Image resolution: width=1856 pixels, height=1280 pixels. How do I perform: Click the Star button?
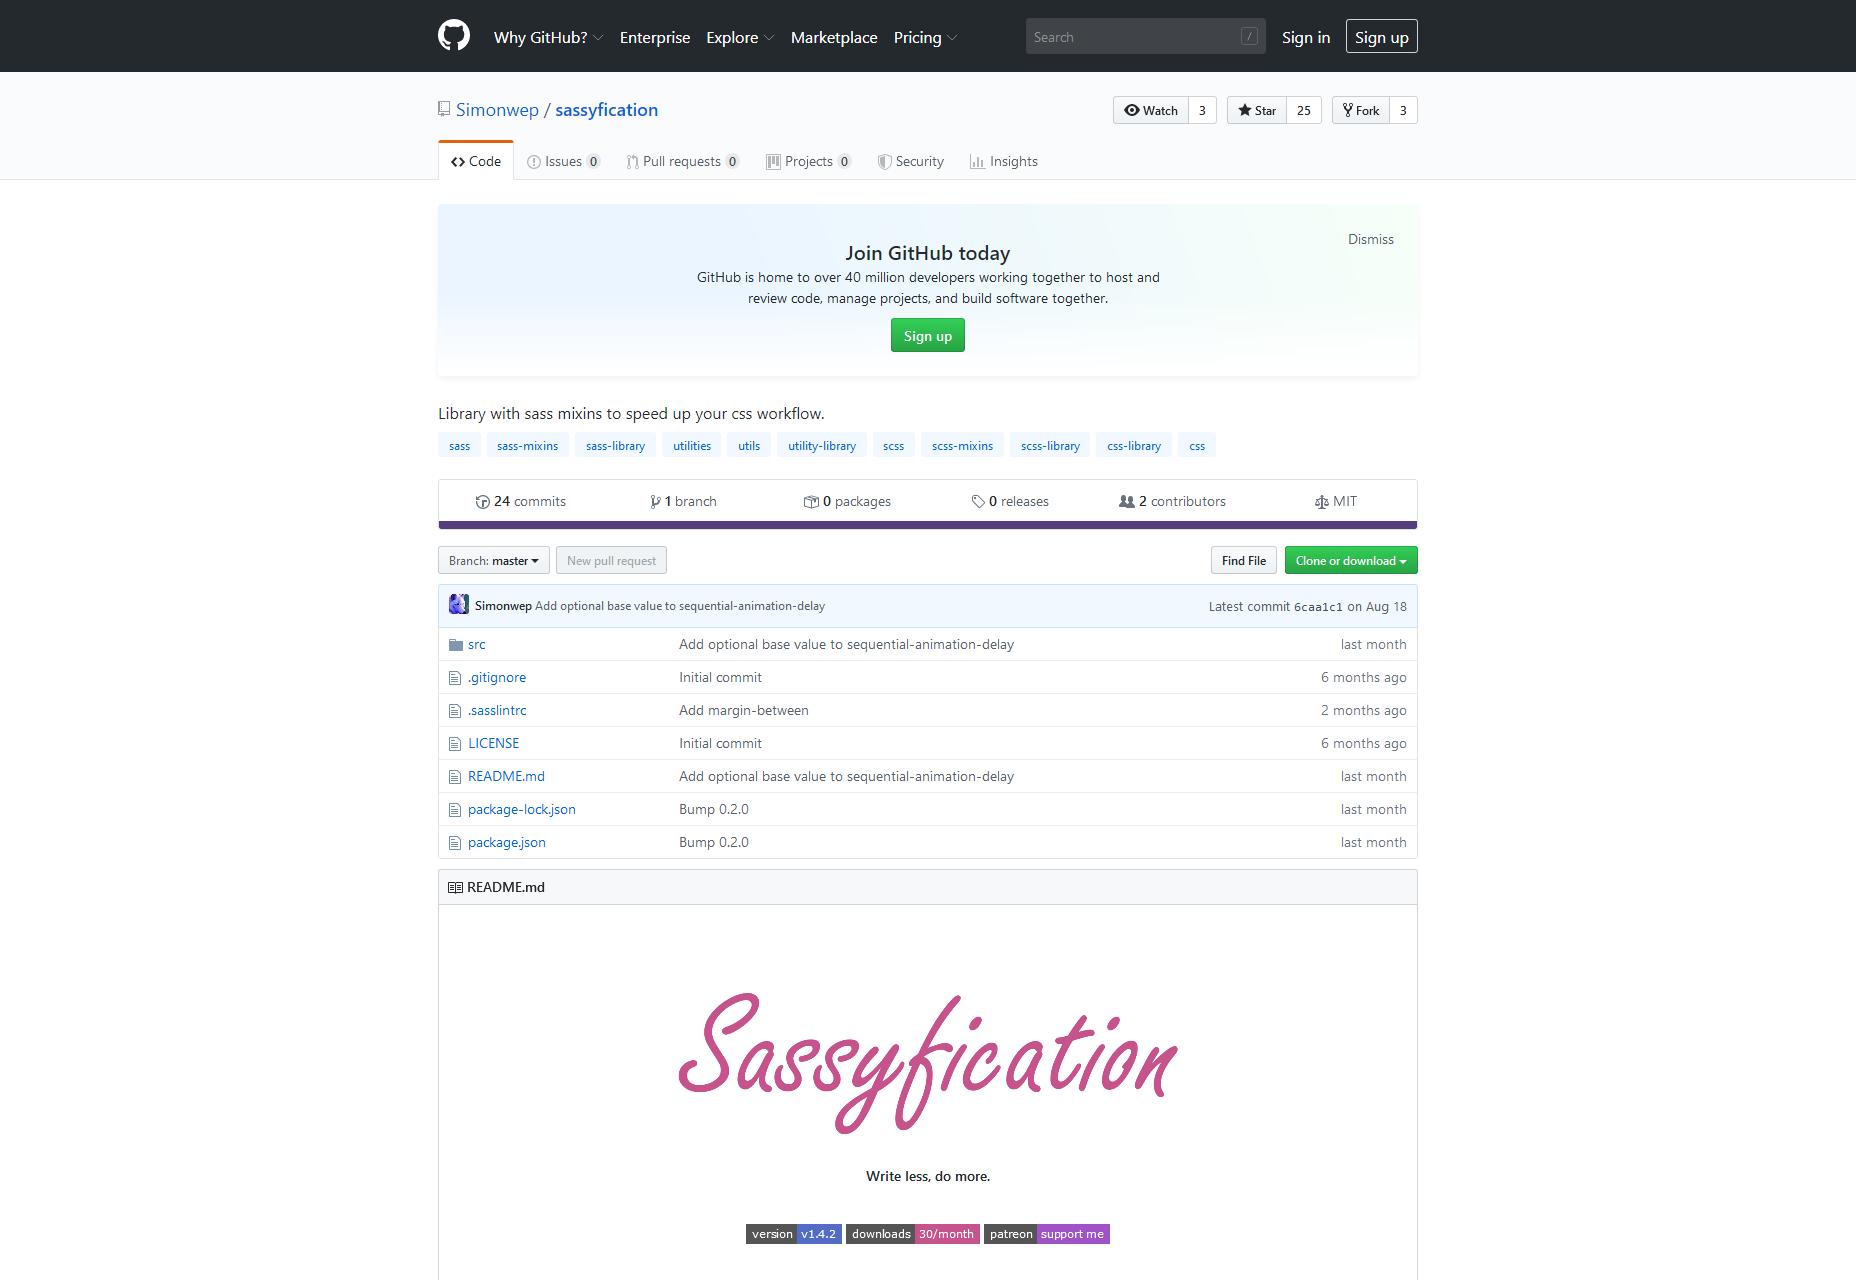(x=1257, y=110)
